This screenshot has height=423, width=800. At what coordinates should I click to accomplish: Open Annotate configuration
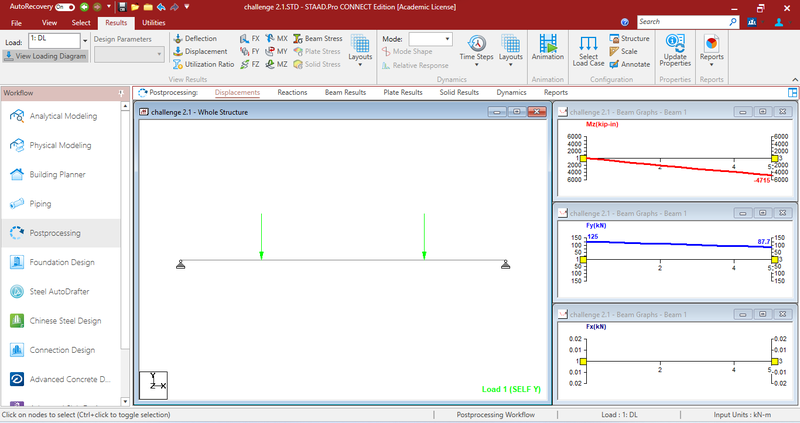tap(630, 64)
